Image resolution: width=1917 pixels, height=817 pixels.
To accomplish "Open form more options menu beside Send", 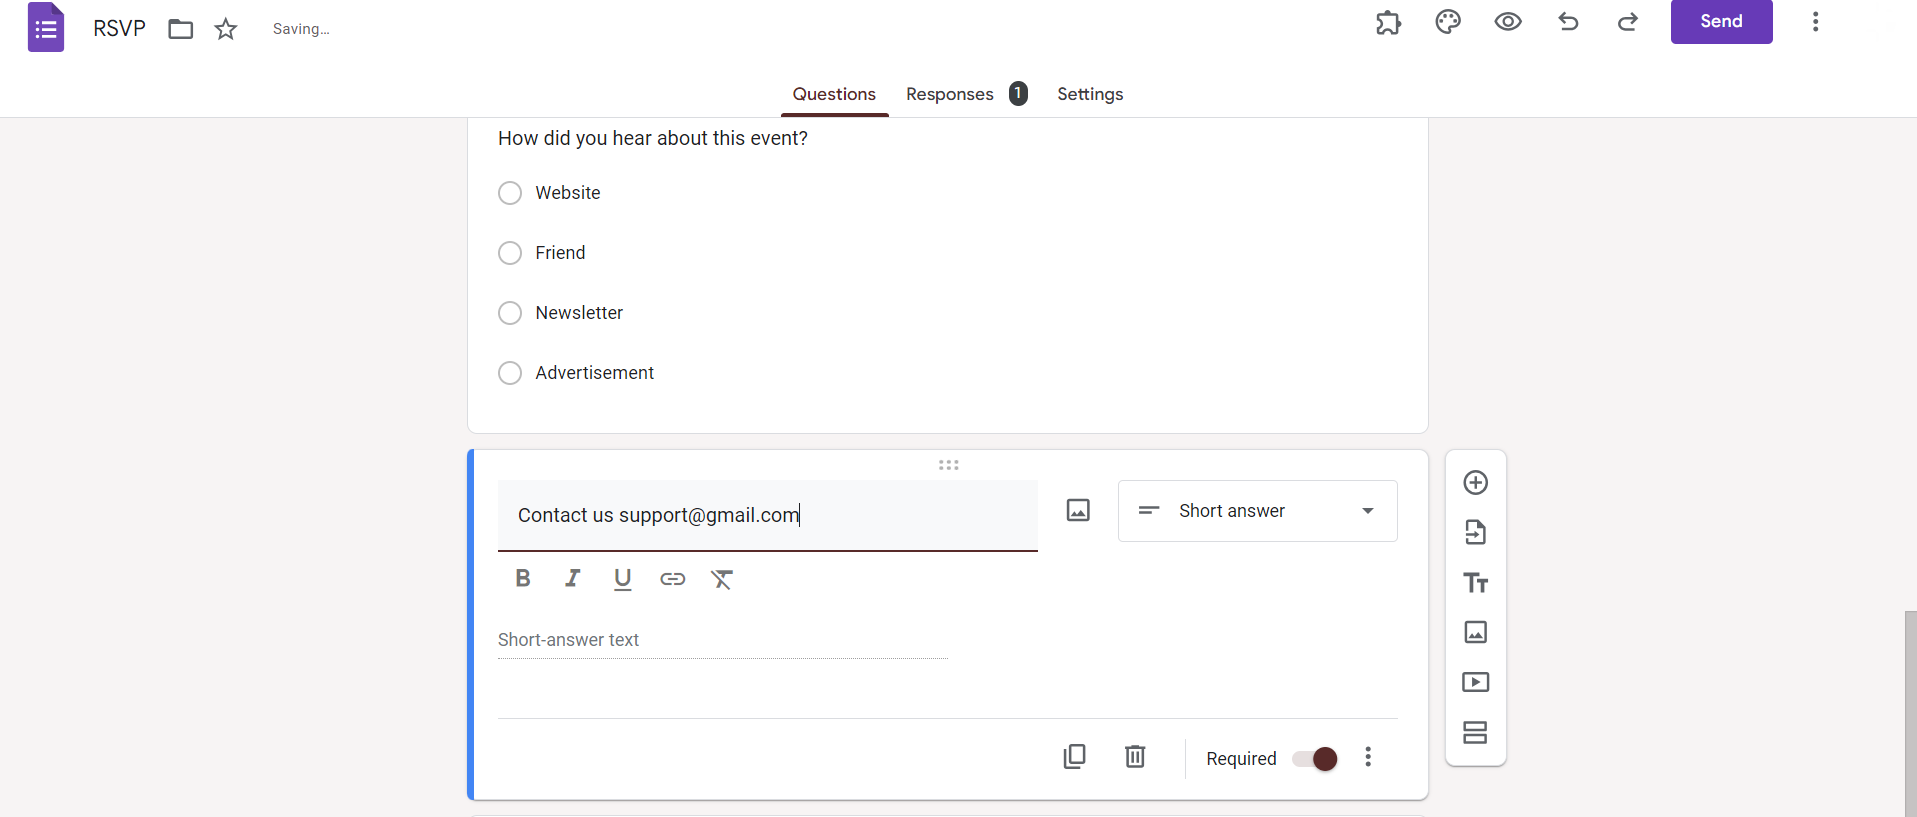I will (1815, 22).
